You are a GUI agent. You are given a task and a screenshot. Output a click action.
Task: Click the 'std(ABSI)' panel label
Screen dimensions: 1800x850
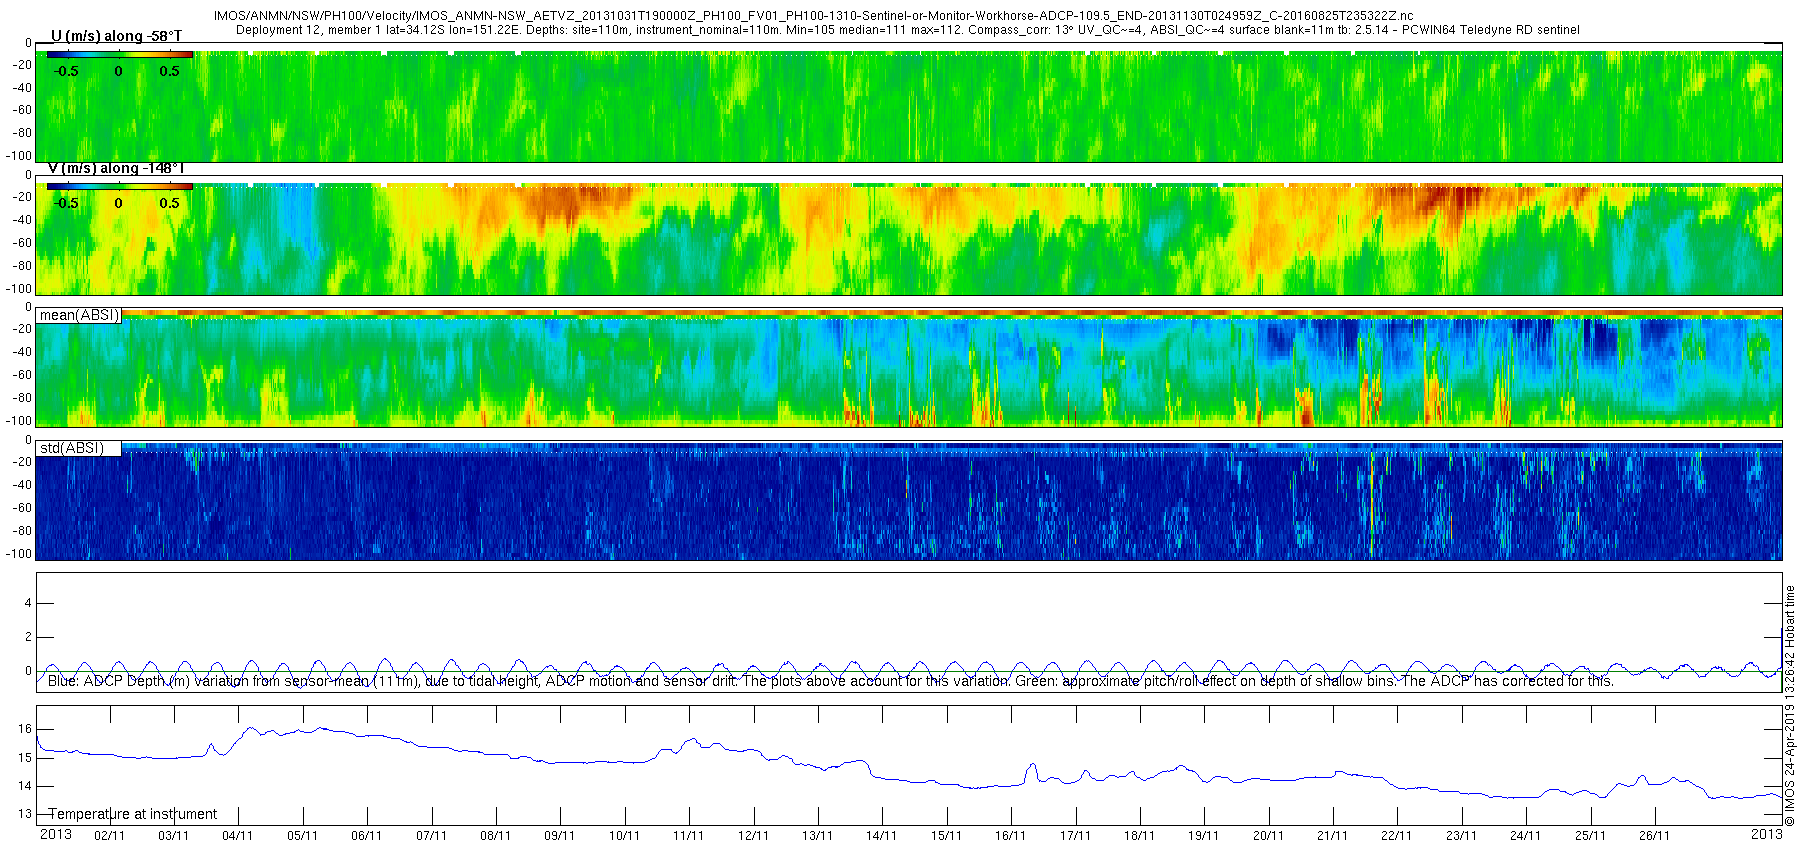tap(72, 448)
